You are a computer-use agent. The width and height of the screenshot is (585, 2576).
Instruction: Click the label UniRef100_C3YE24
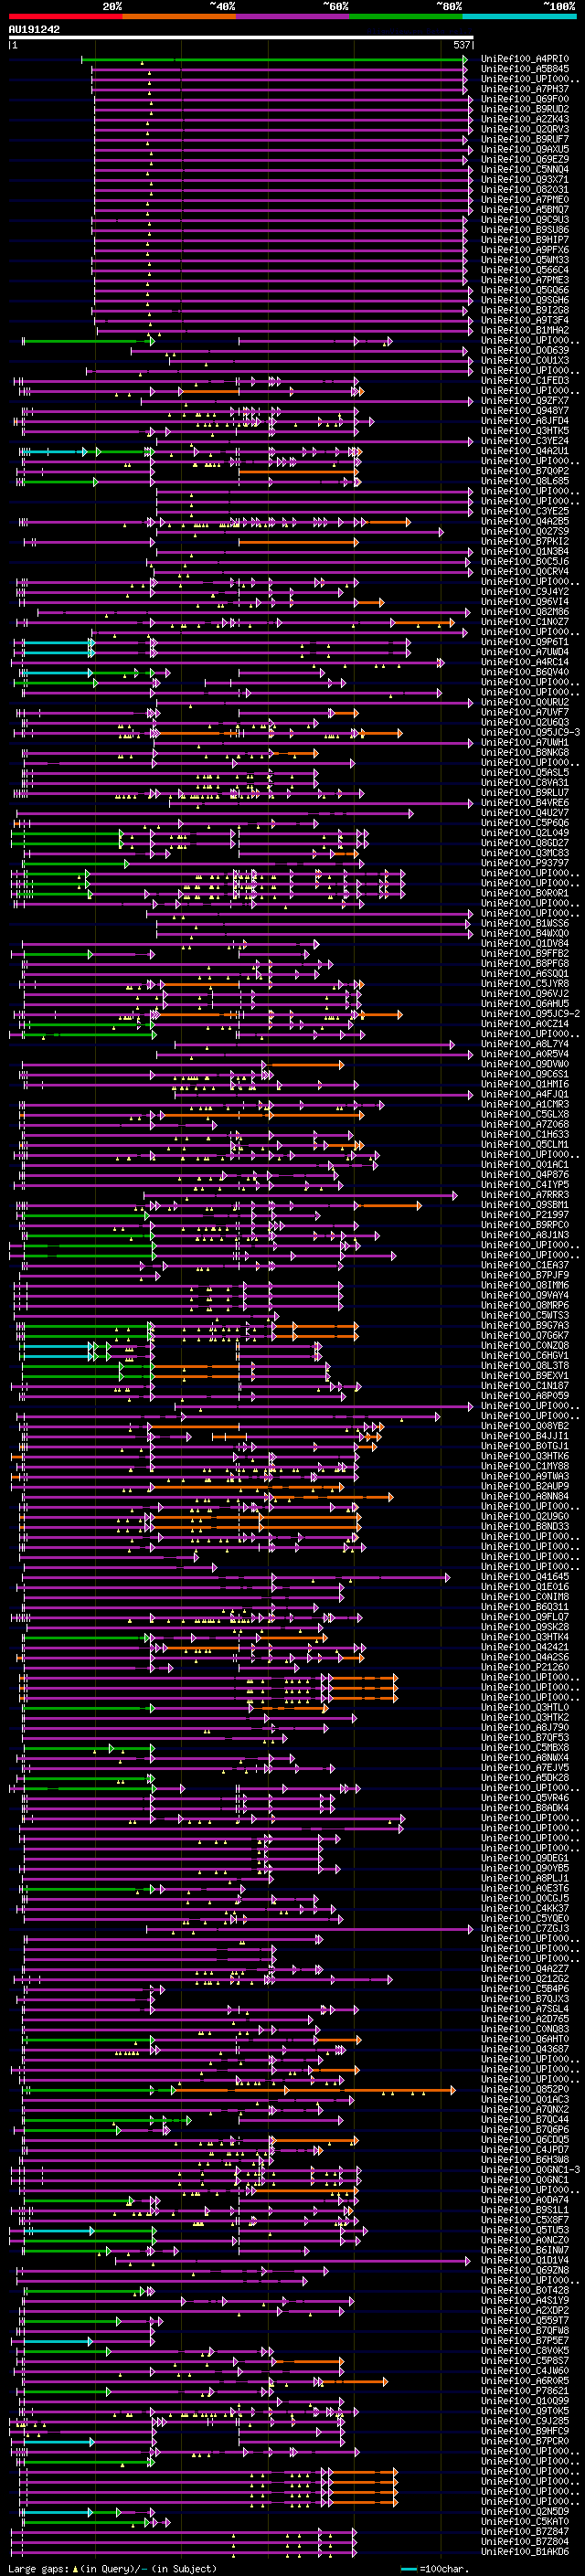525,441
